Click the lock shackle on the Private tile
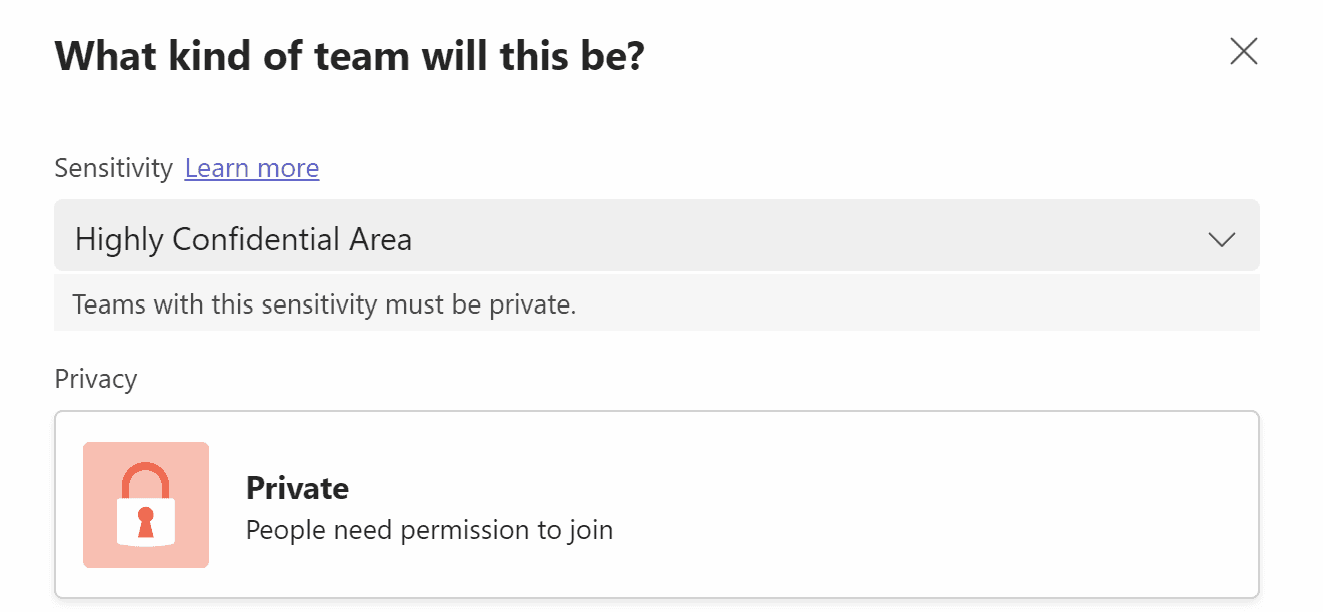The image size is (1323, 612). (145, 478)
